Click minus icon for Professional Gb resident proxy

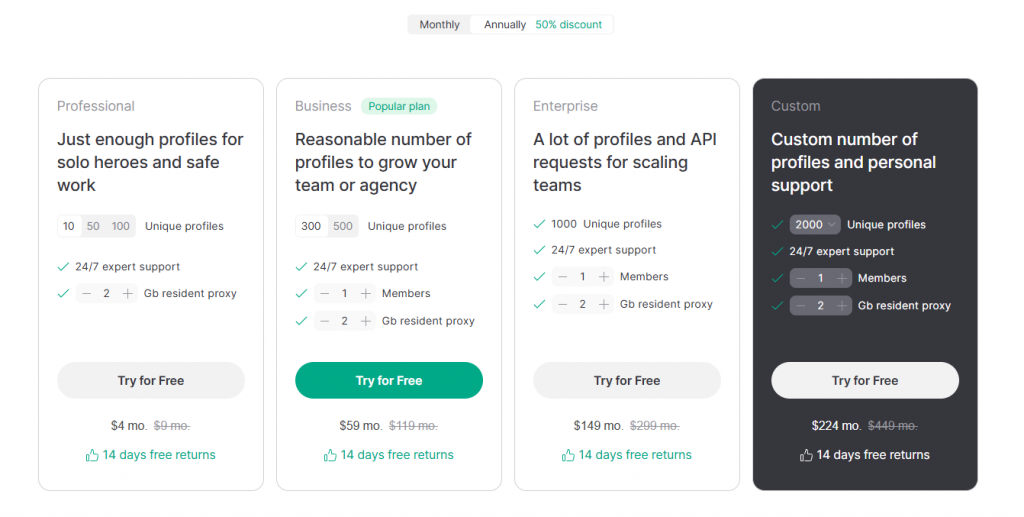(86, 294)
